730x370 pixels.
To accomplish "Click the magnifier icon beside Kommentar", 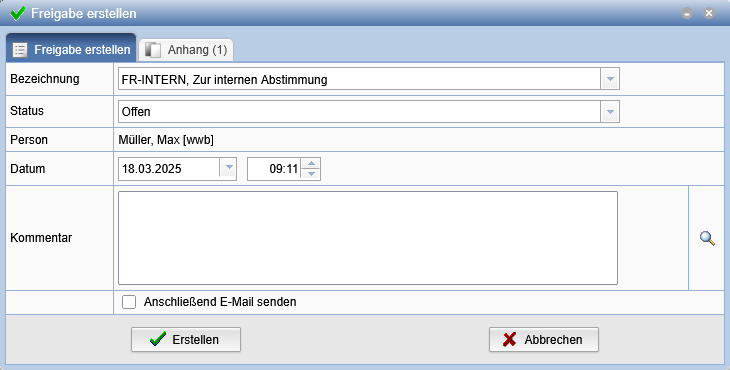I will click(x=707, y=238).
